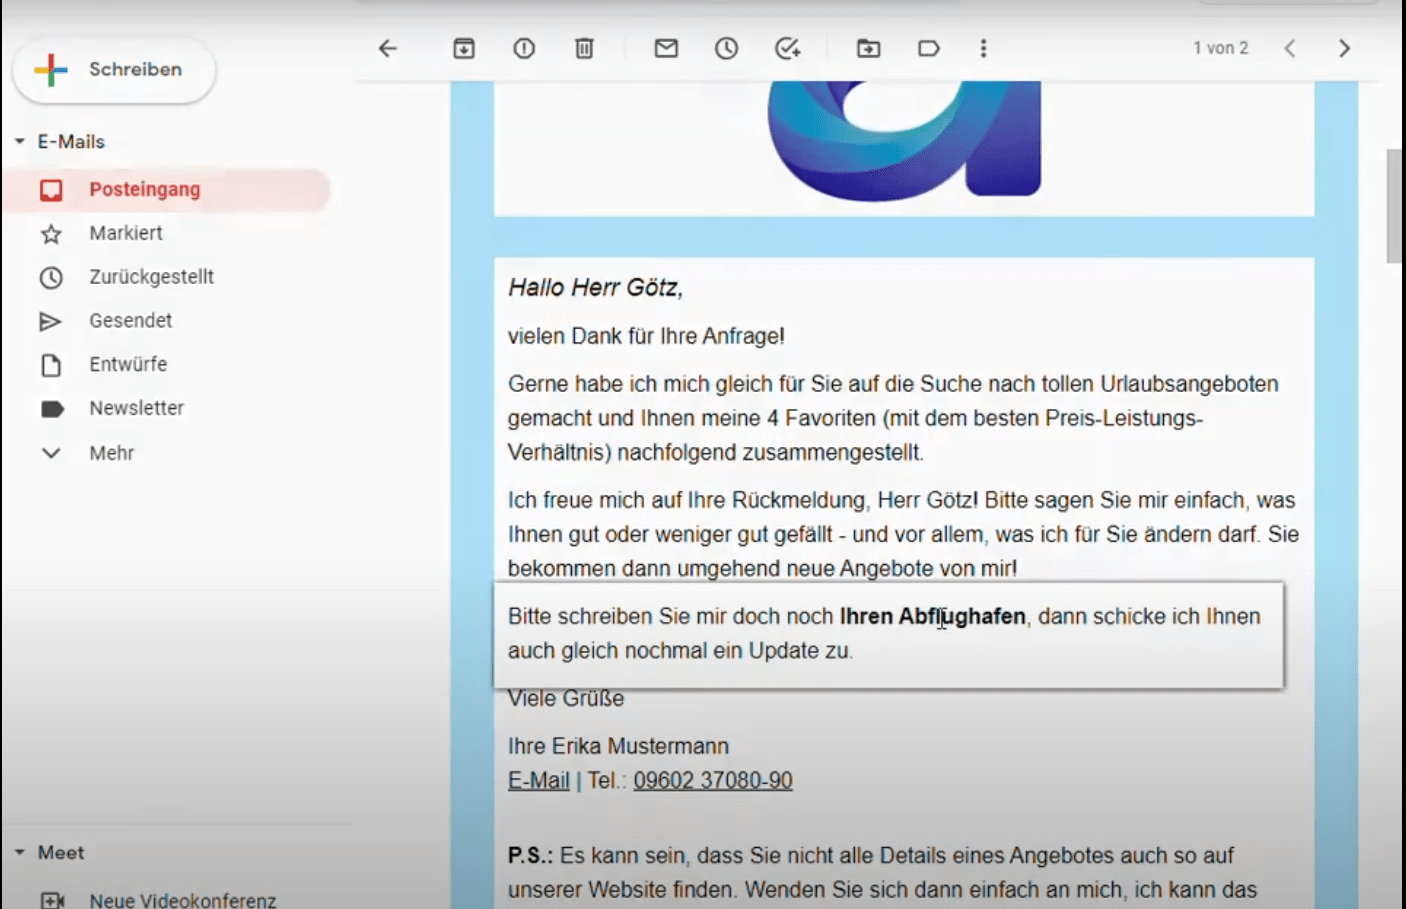Viewport: 1406px width, 909px height.
Task: Archive this email using the archive icon
Action: 464,48
